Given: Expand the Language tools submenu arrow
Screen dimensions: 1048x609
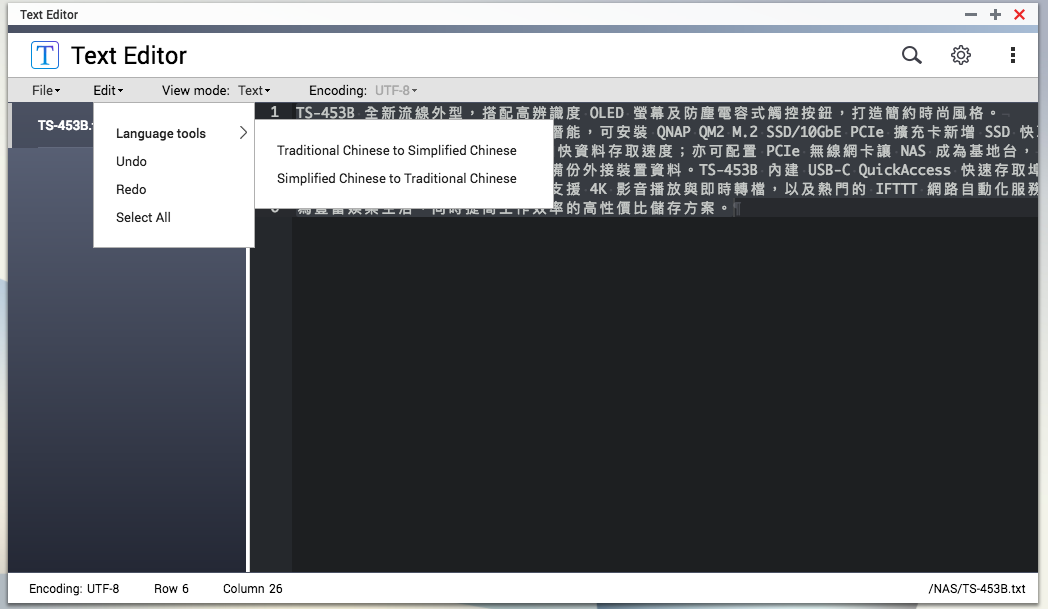Looking at the screenshot, I should tap(243, 133).
